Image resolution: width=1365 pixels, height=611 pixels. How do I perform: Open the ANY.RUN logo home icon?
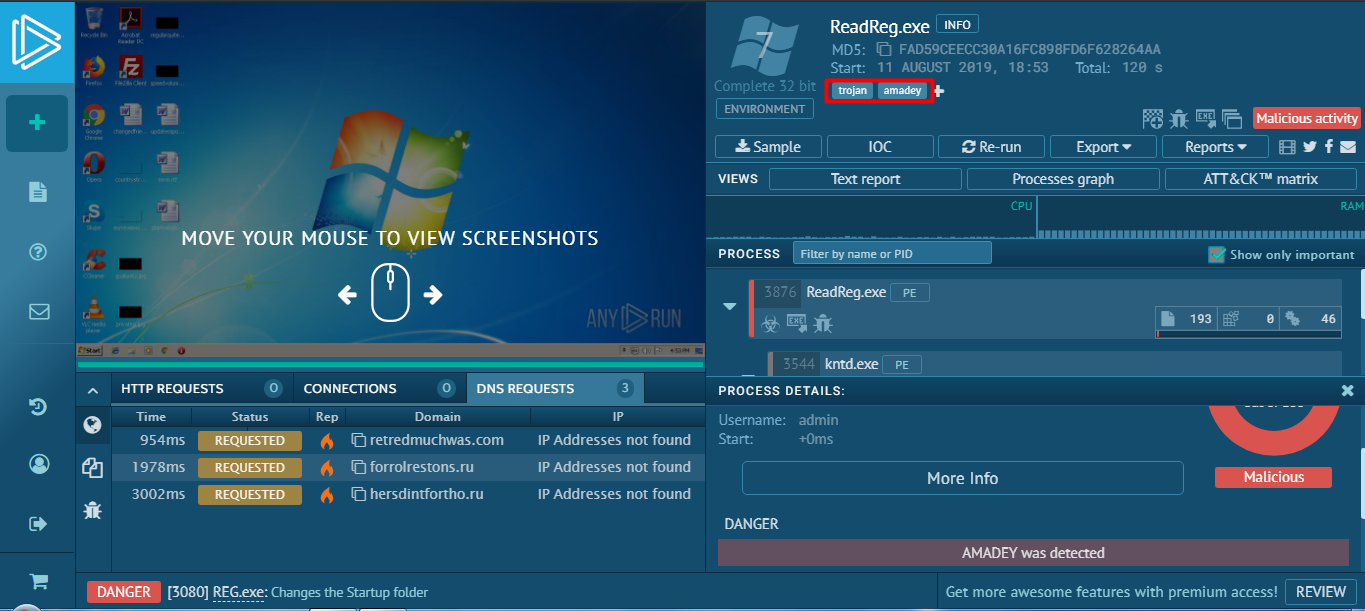(x=37, y=41)
